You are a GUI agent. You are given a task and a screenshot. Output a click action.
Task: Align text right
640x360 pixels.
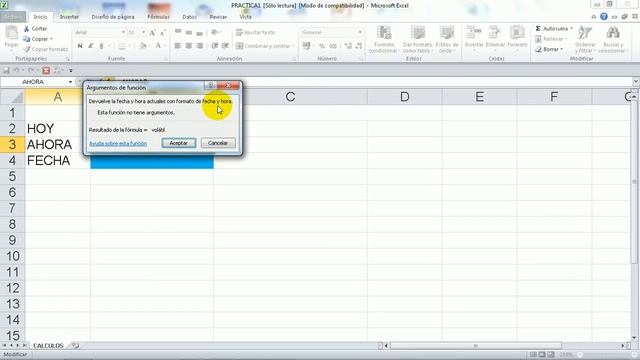pos(199,46)
